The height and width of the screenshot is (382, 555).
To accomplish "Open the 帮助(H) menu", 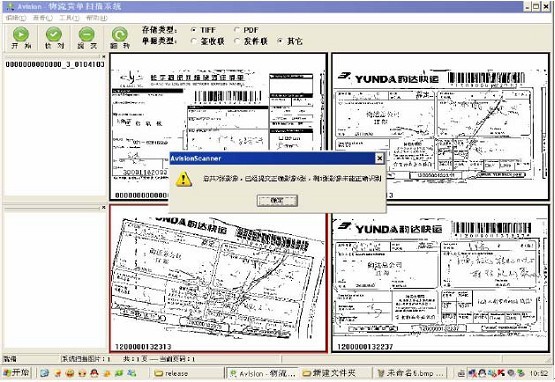I will click(x=96, y=18).
